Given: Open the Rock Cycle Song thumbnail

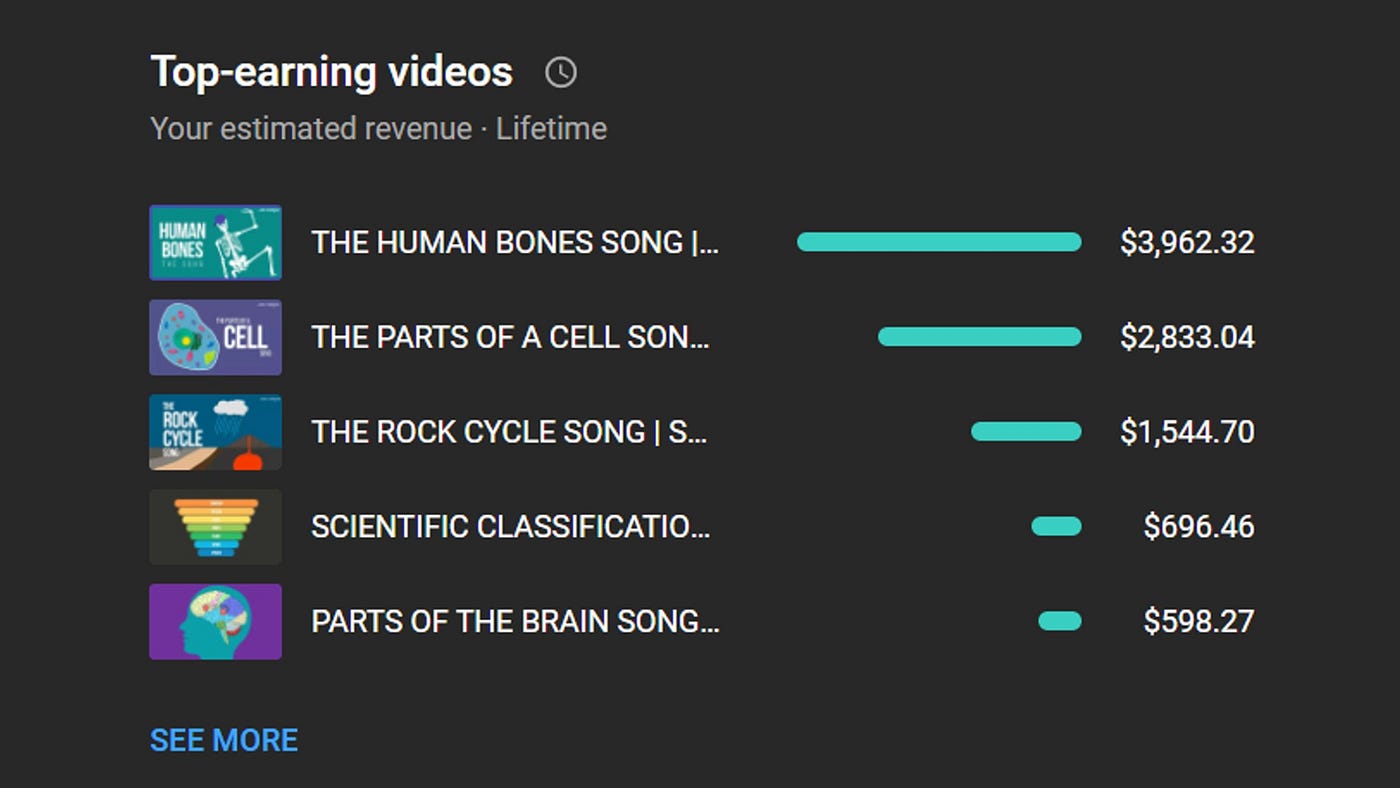Looking at the screenshot, I should (x=216, y=432).
